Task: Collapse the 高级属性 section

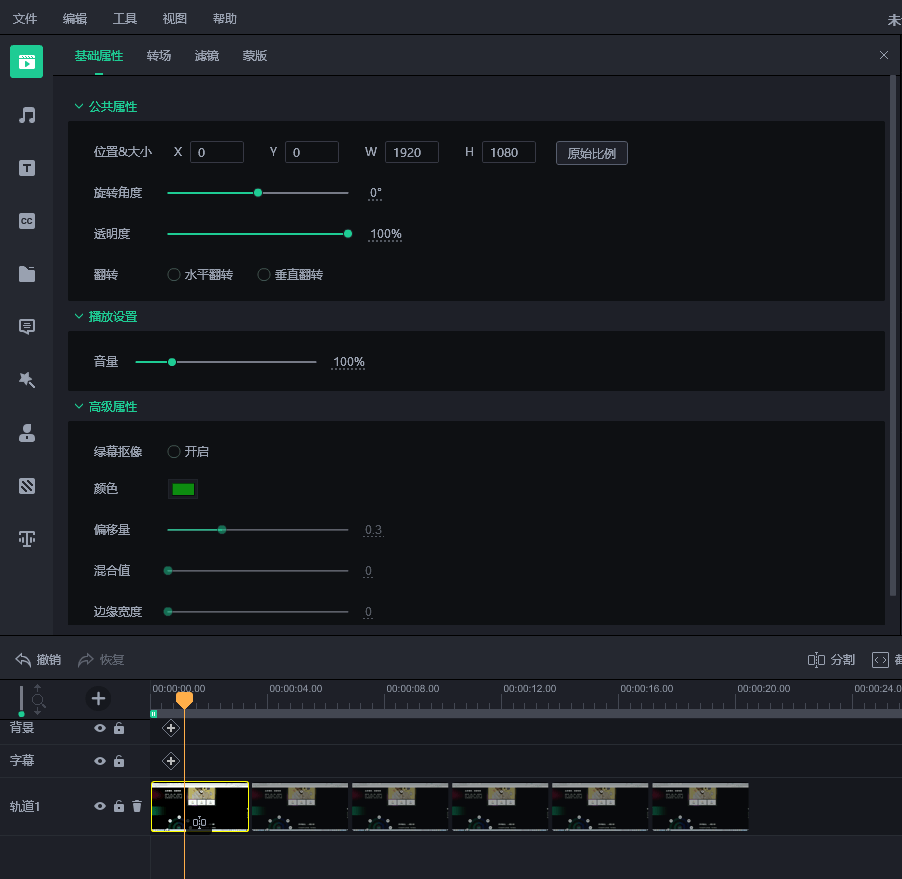Action: pyautogui.click(x=80, y=407)
